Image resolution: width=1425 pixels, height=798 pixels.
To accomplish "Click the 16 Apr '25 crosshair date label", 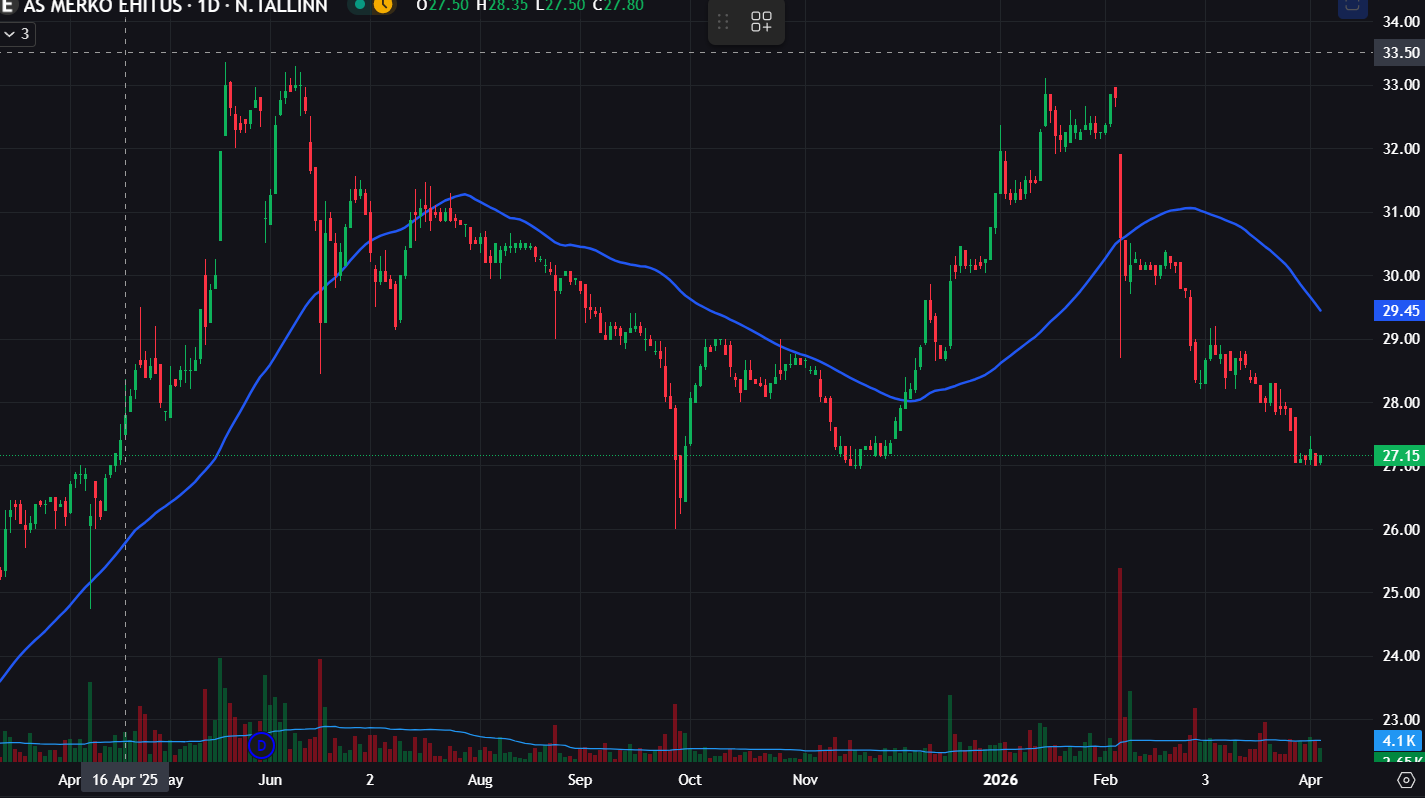I will coord(124,780).
